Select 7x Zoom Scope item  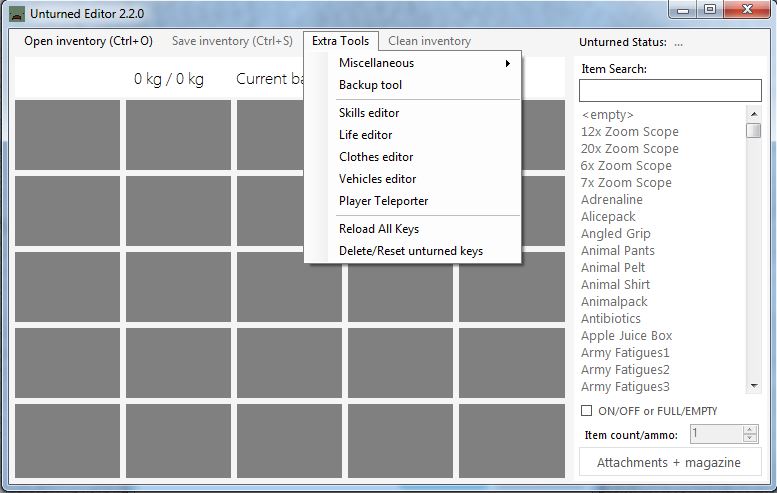pos(626,183)
